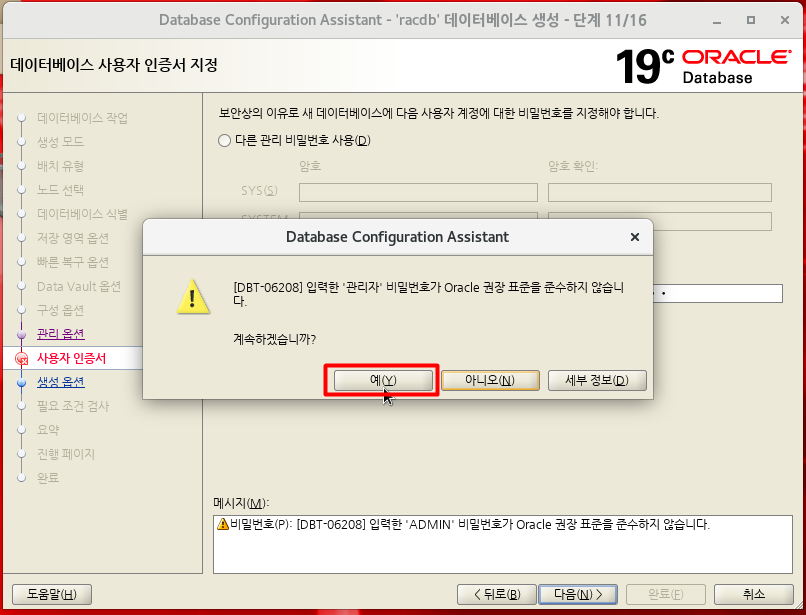806x615 pixels.
Task: Click the 진행 페이지 step
Action: (x=66, y=454)
